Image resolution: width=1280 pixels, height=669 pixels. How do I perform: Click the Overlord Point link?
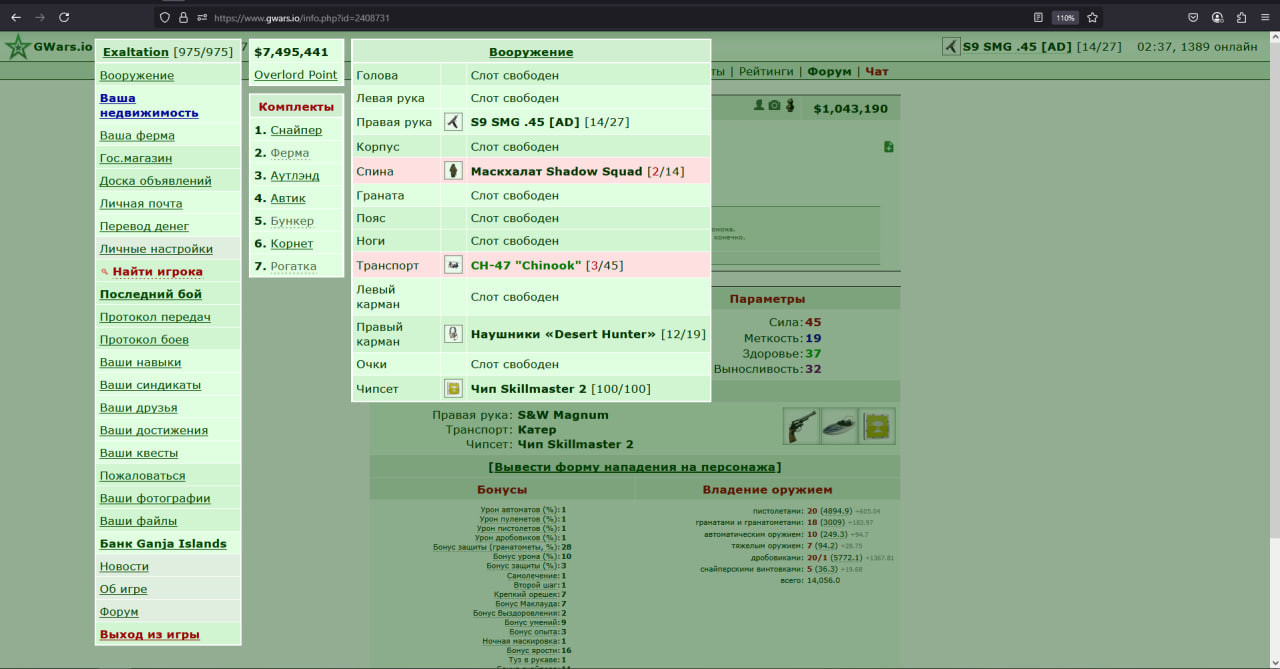click(x=296, y=75)
